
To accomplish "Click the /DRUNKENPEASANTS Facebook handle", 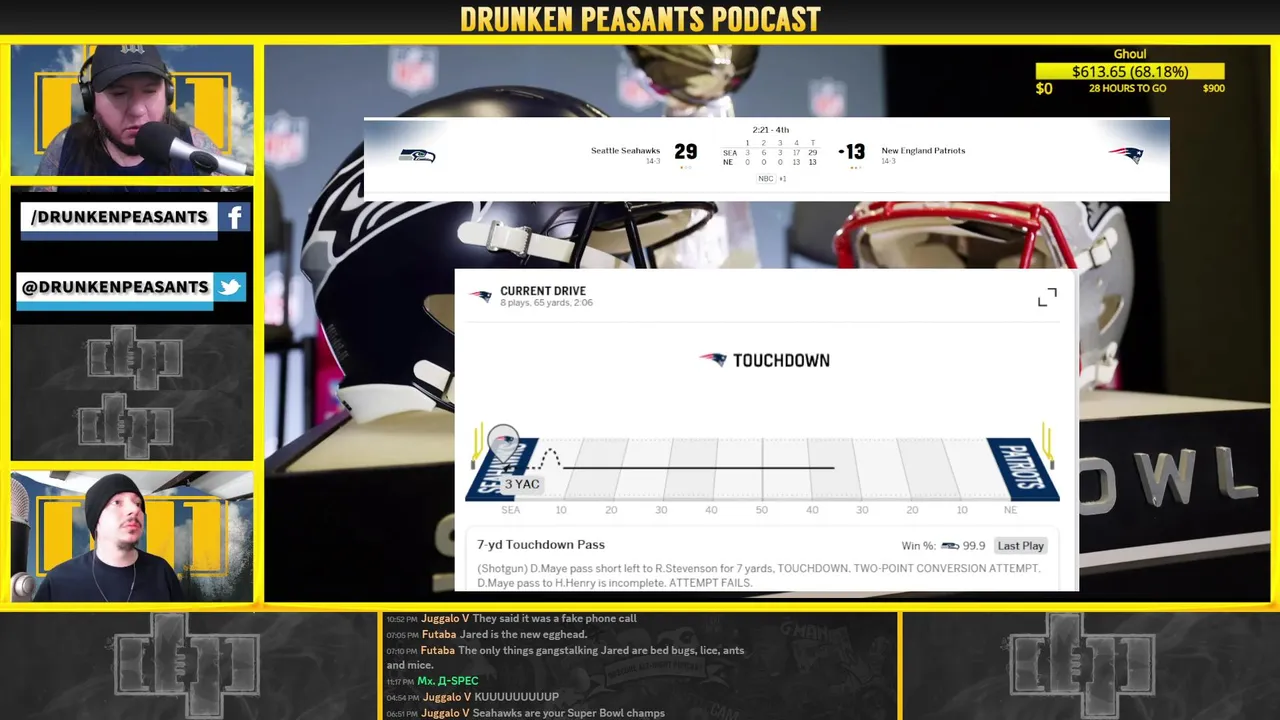I will 119,217.
